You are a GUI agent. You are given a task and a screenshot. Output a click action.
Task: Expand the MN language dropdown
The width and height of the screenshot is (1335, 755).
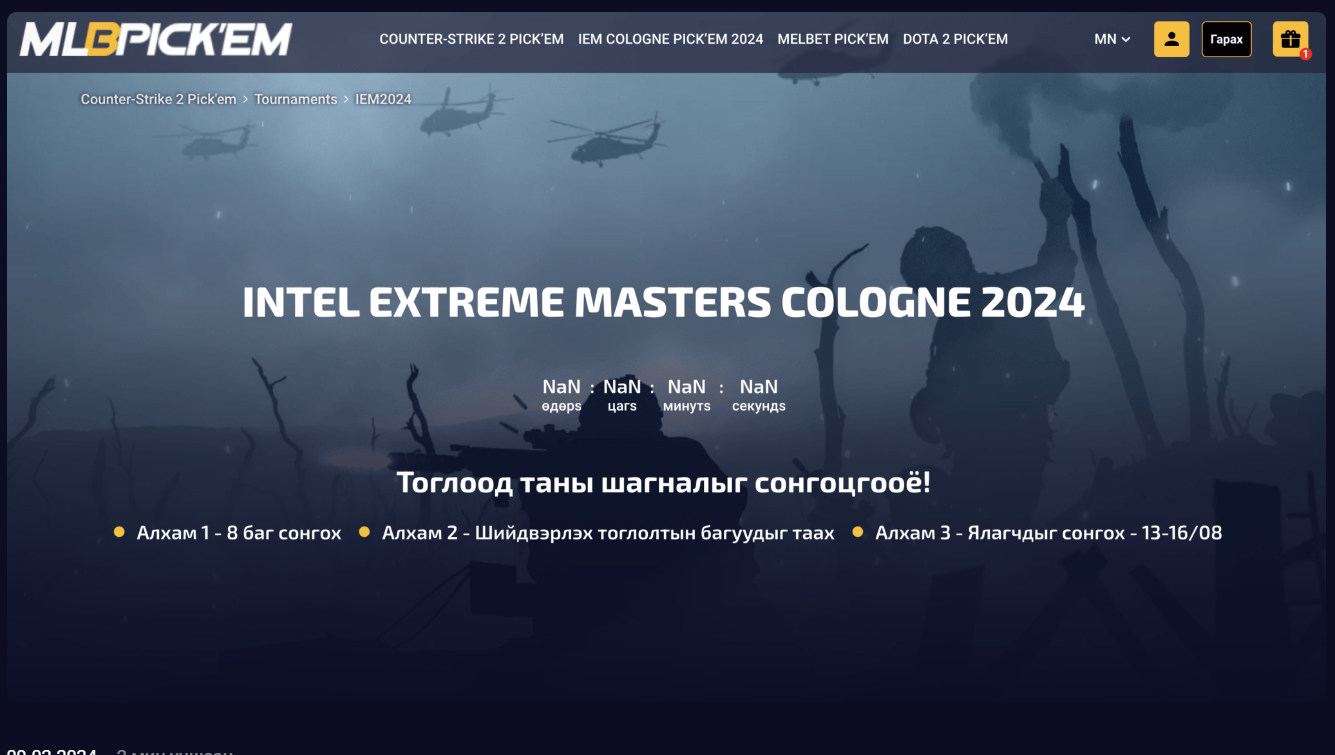pos(1112,39)
